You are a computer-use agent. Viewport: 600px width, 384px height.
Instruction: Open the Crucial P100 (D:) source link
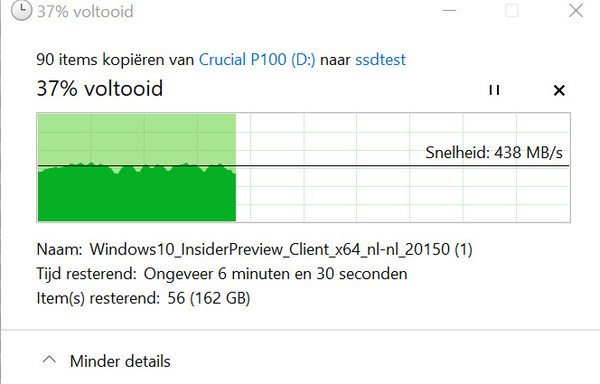click(257, 60)
